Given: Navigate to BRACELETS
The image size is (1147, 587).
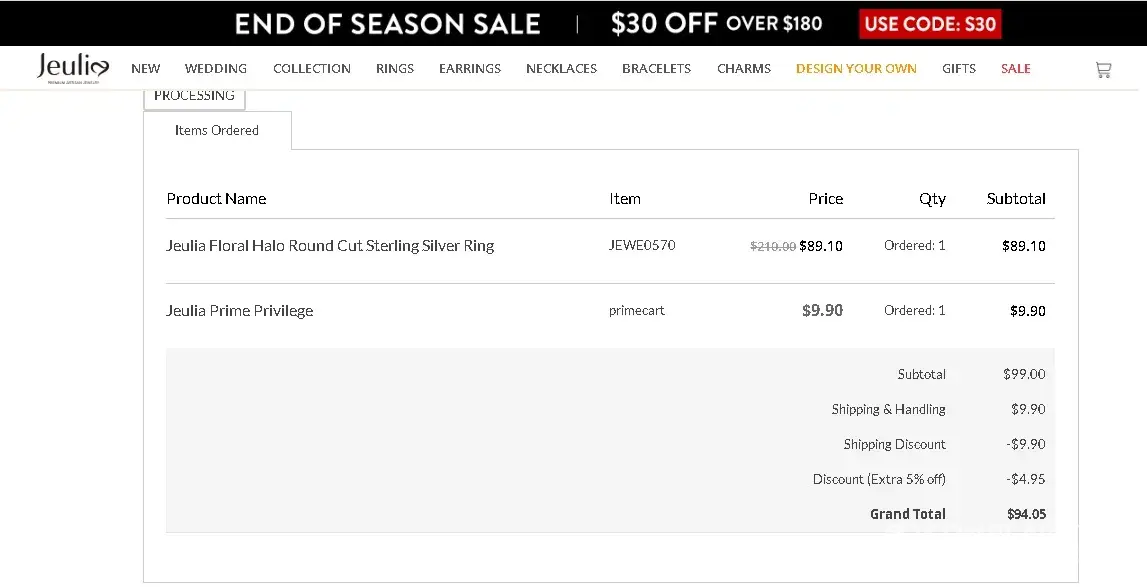Looking at the screenshot, I should (656, 69).
